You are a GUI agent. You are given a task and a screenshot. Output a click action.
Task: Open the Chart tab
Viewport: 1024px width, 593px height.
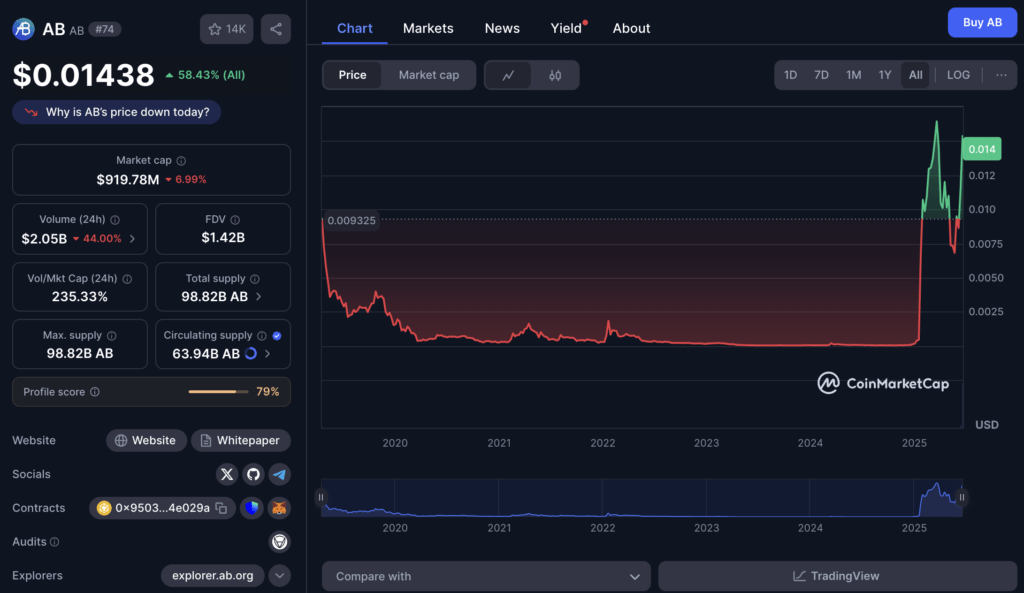coord(355,28)
